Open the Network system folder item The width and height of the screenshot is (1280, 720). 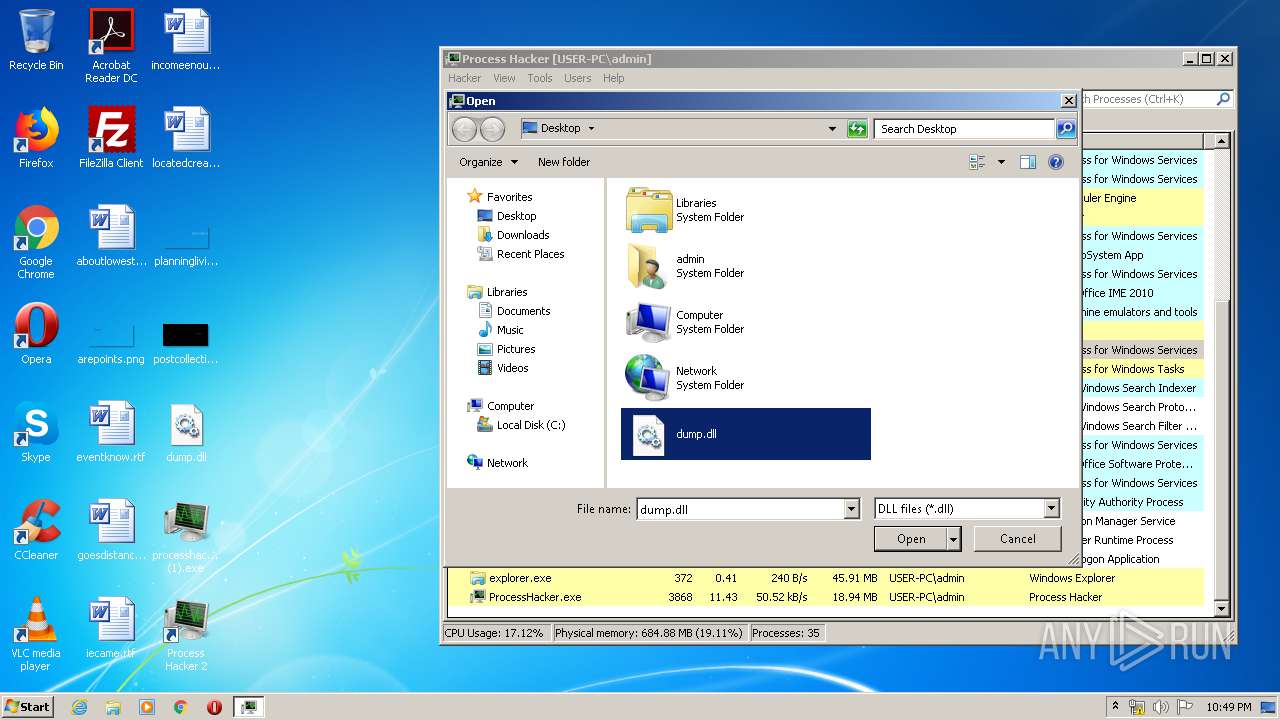pos(746,378)
